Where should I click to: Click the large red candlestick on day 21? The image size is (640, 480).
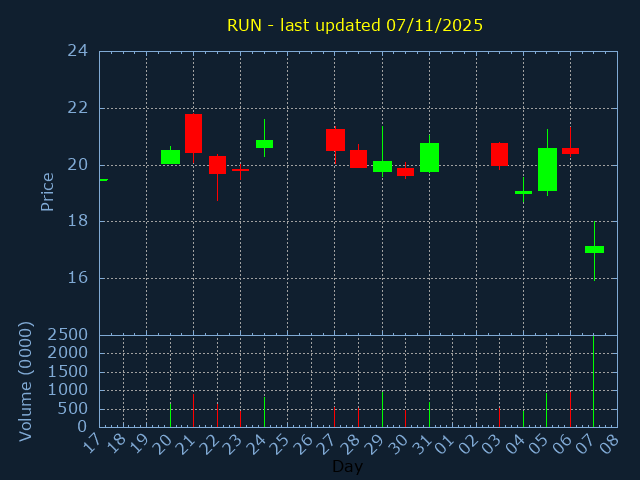tap(193, 133)
